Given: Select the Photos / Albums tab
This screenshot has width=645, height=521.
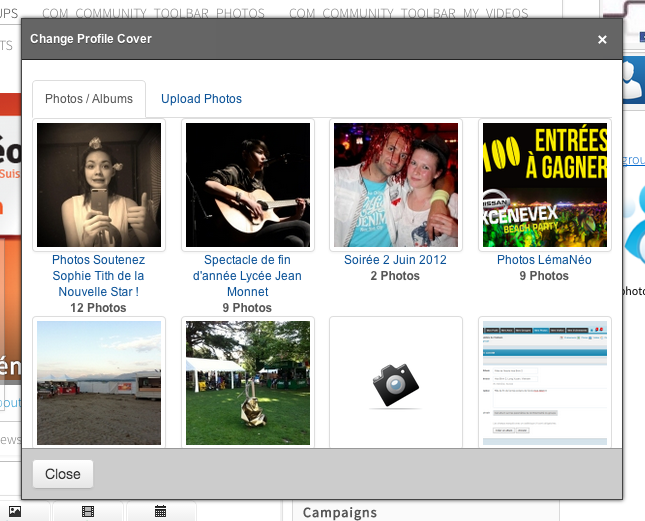Looking at the screenshot, I should pyautogui.click(x=89, y=99).
